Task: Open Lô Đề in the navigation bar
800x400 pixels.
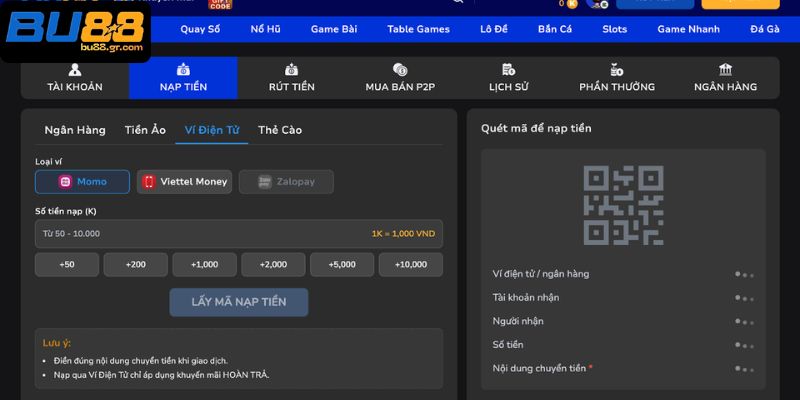Action: (494, 29)
